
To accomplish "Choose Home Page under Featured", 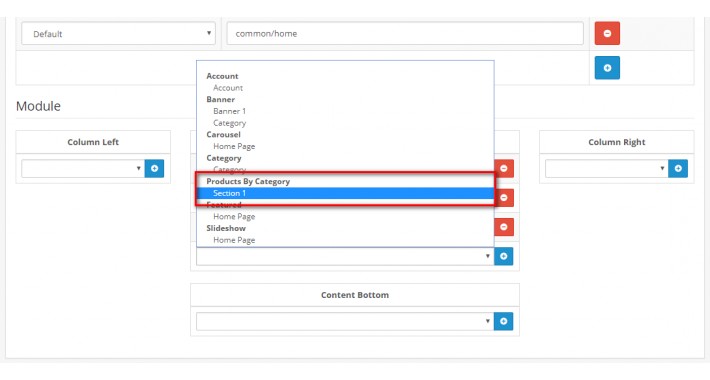I will pyautogui.click(x=234, y=216).
